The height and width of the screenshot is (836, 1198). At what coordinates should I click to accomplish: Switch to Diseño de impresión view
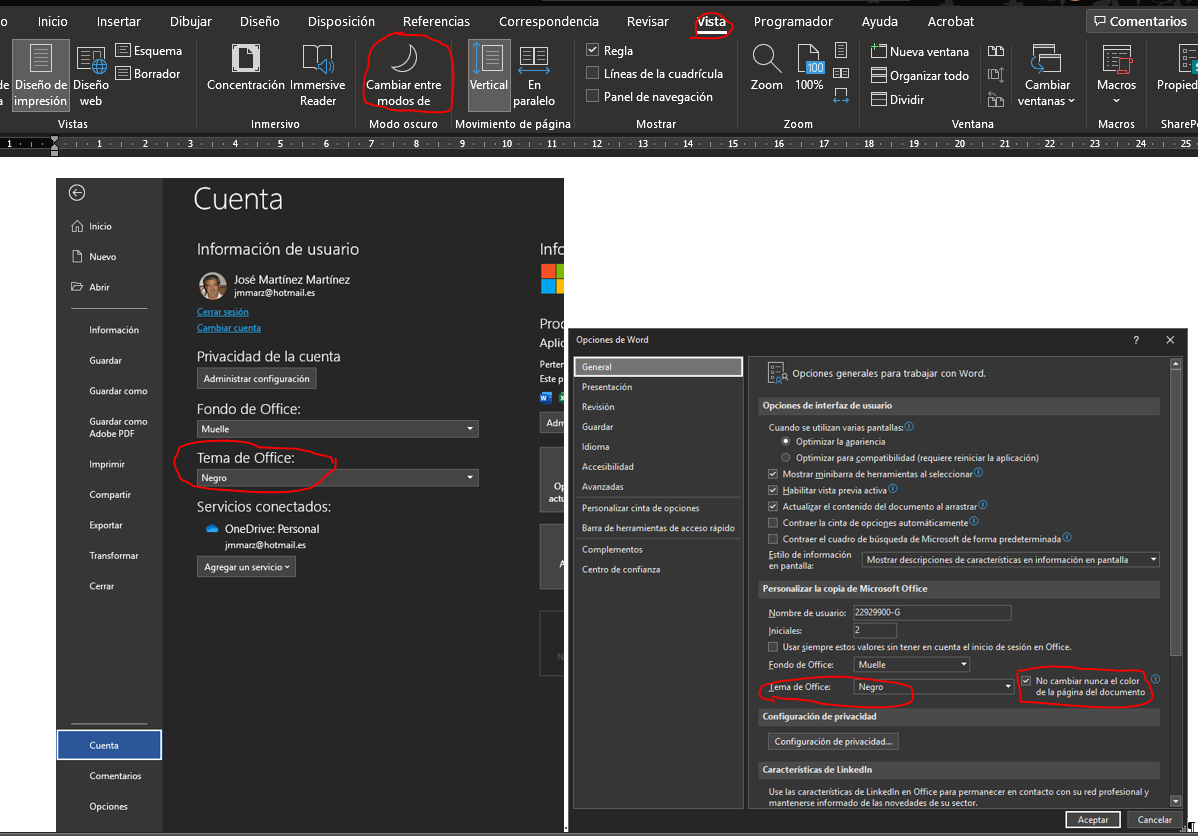coord(41,75)
